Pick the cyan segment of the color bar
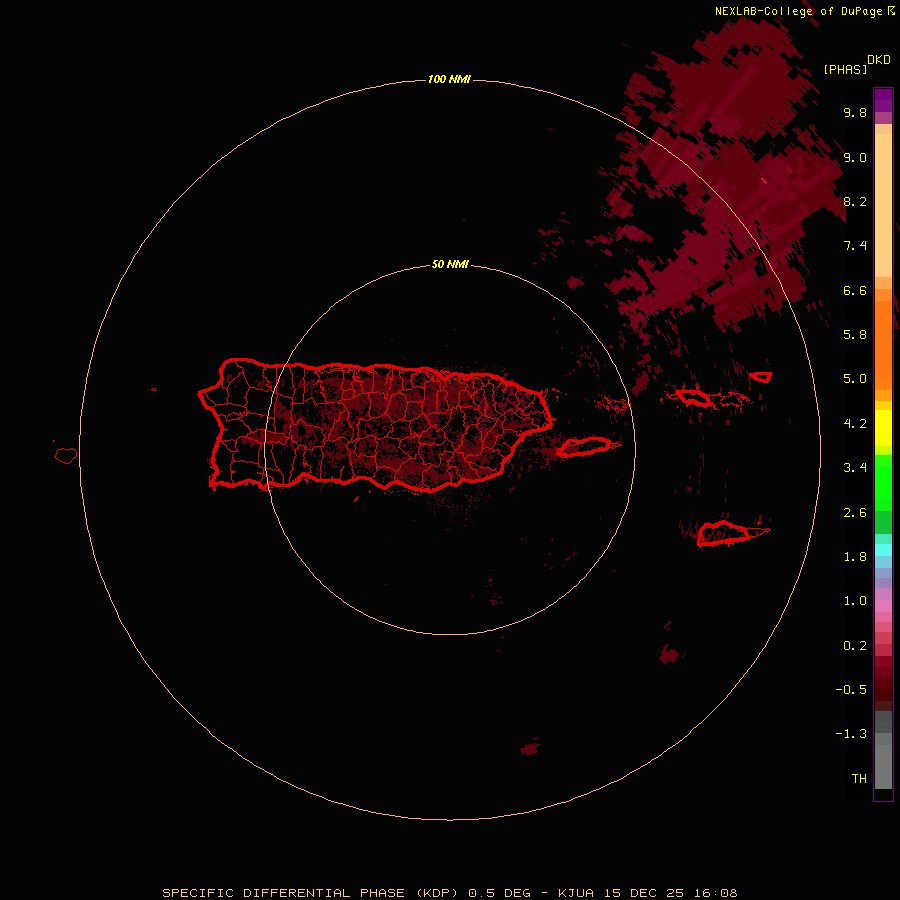Image resolution: width=900 pixels, height=900 pixels. point(883,550)
